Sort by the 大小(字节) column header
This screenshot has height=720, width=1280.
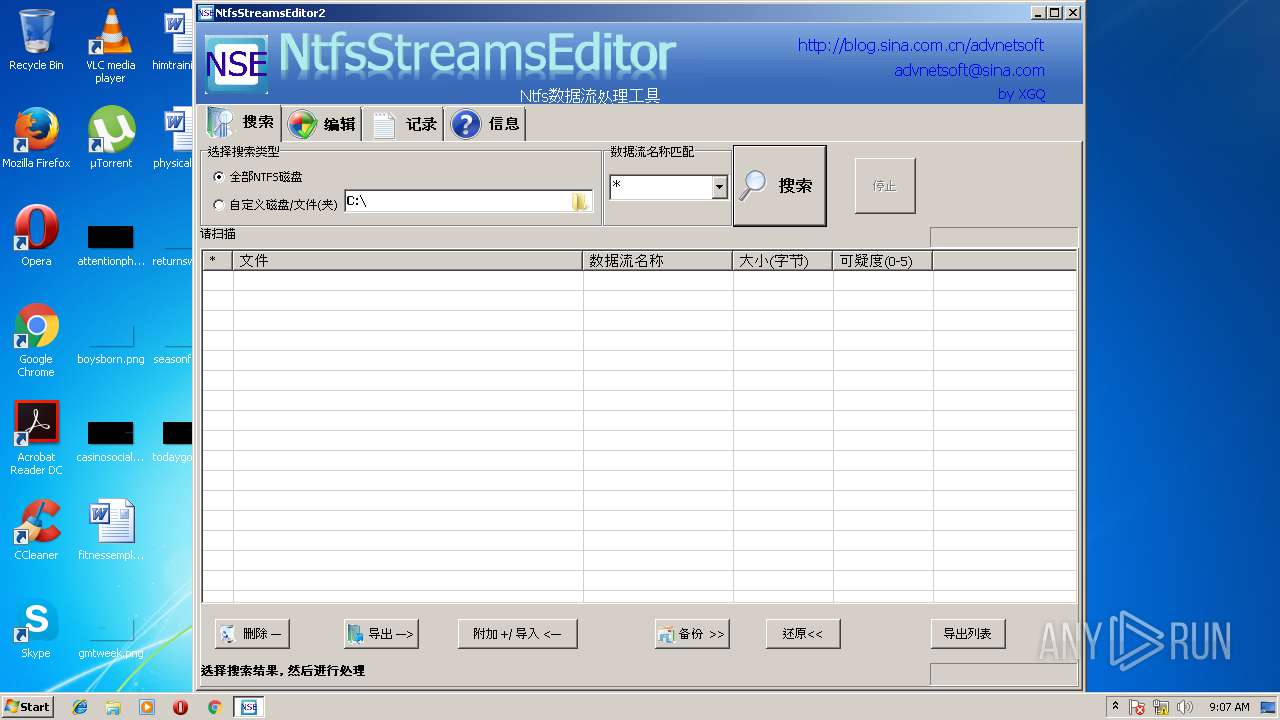pyautogui.click(x=783, y=261)
